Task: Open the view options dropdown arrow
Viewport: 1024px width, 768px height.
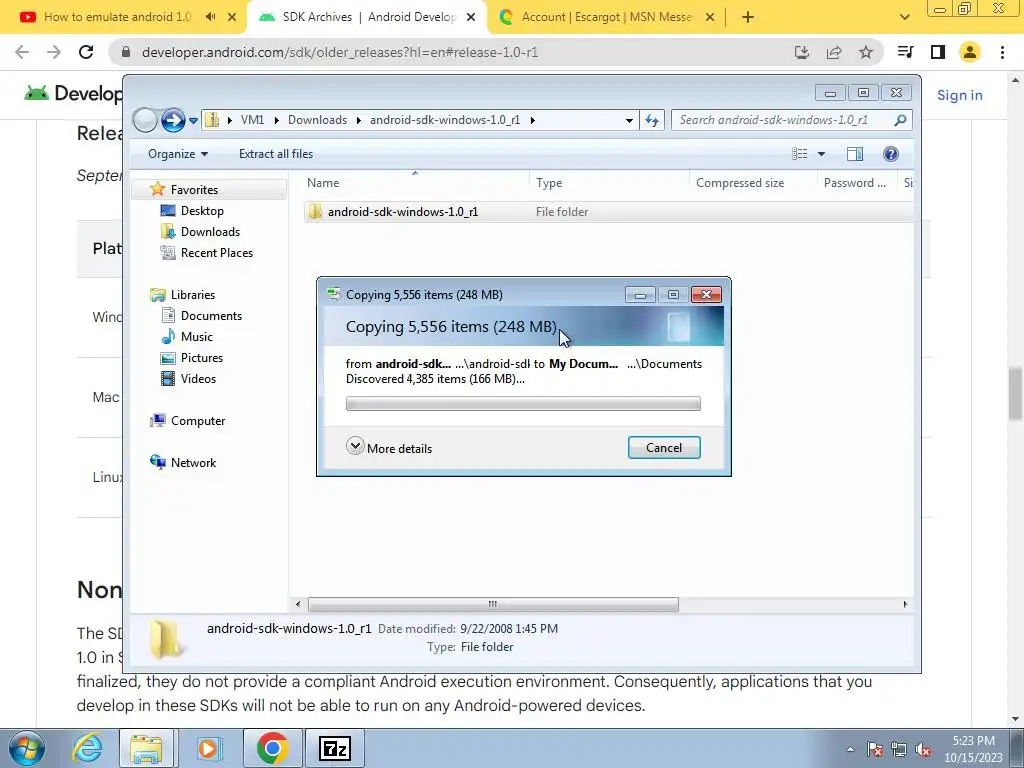Action: point(822,154)
